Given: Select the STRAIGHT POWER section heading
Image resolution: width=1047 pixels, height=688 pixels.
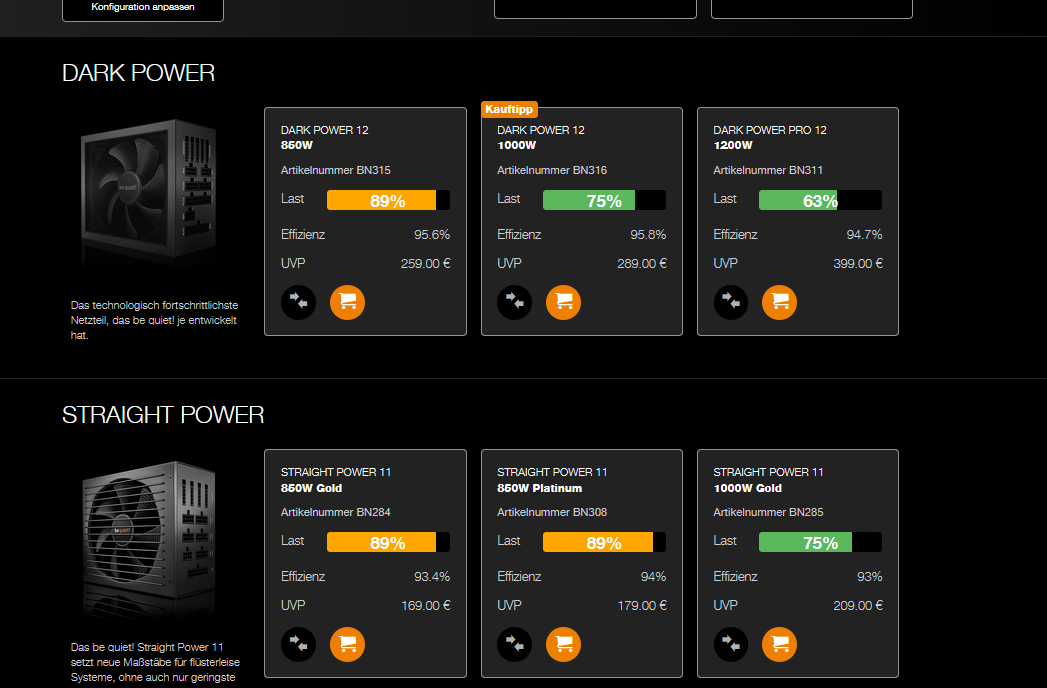Looking at the screenshot, I should [163, 415].
